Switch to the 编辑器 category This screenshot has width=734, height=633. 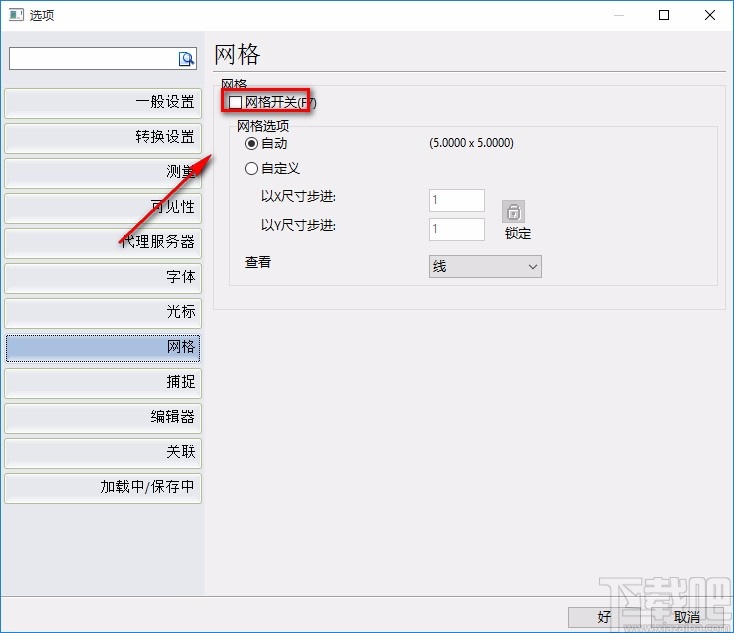(x=103, y=417)
